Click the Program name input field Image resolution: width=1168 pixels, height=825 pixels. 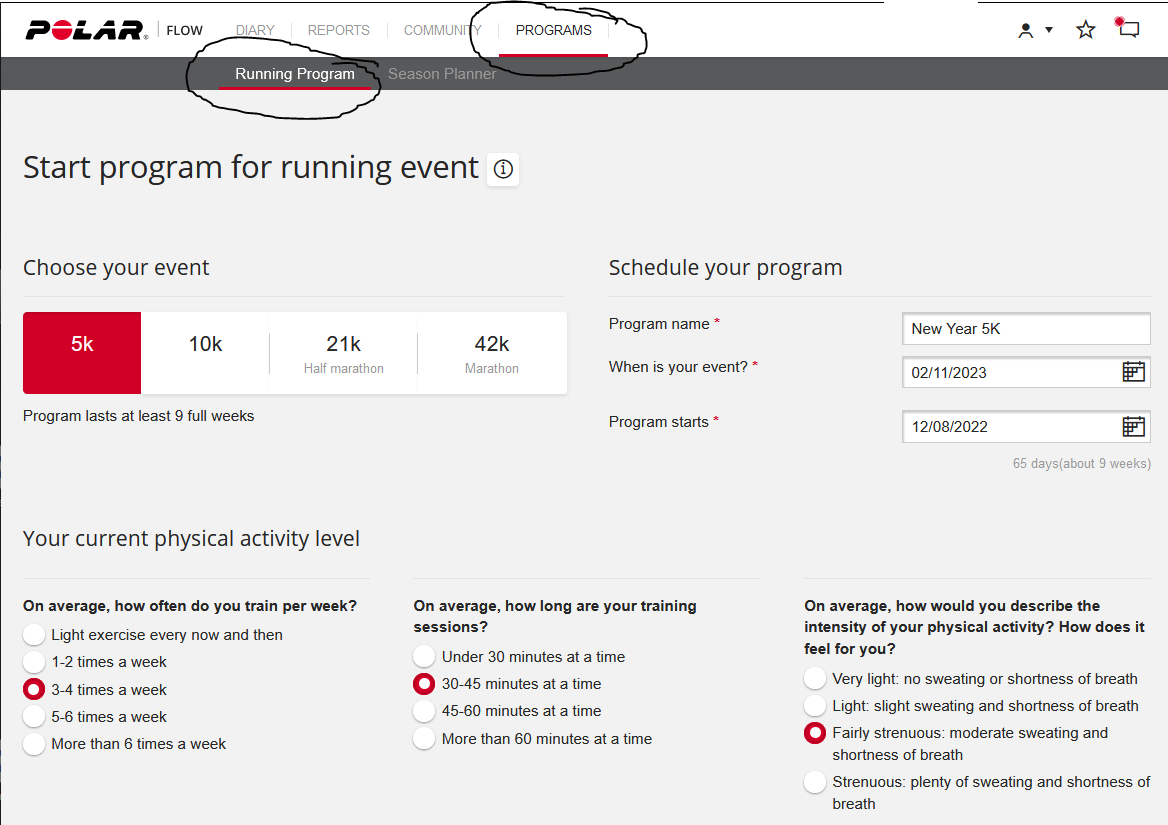point(1025,329)
